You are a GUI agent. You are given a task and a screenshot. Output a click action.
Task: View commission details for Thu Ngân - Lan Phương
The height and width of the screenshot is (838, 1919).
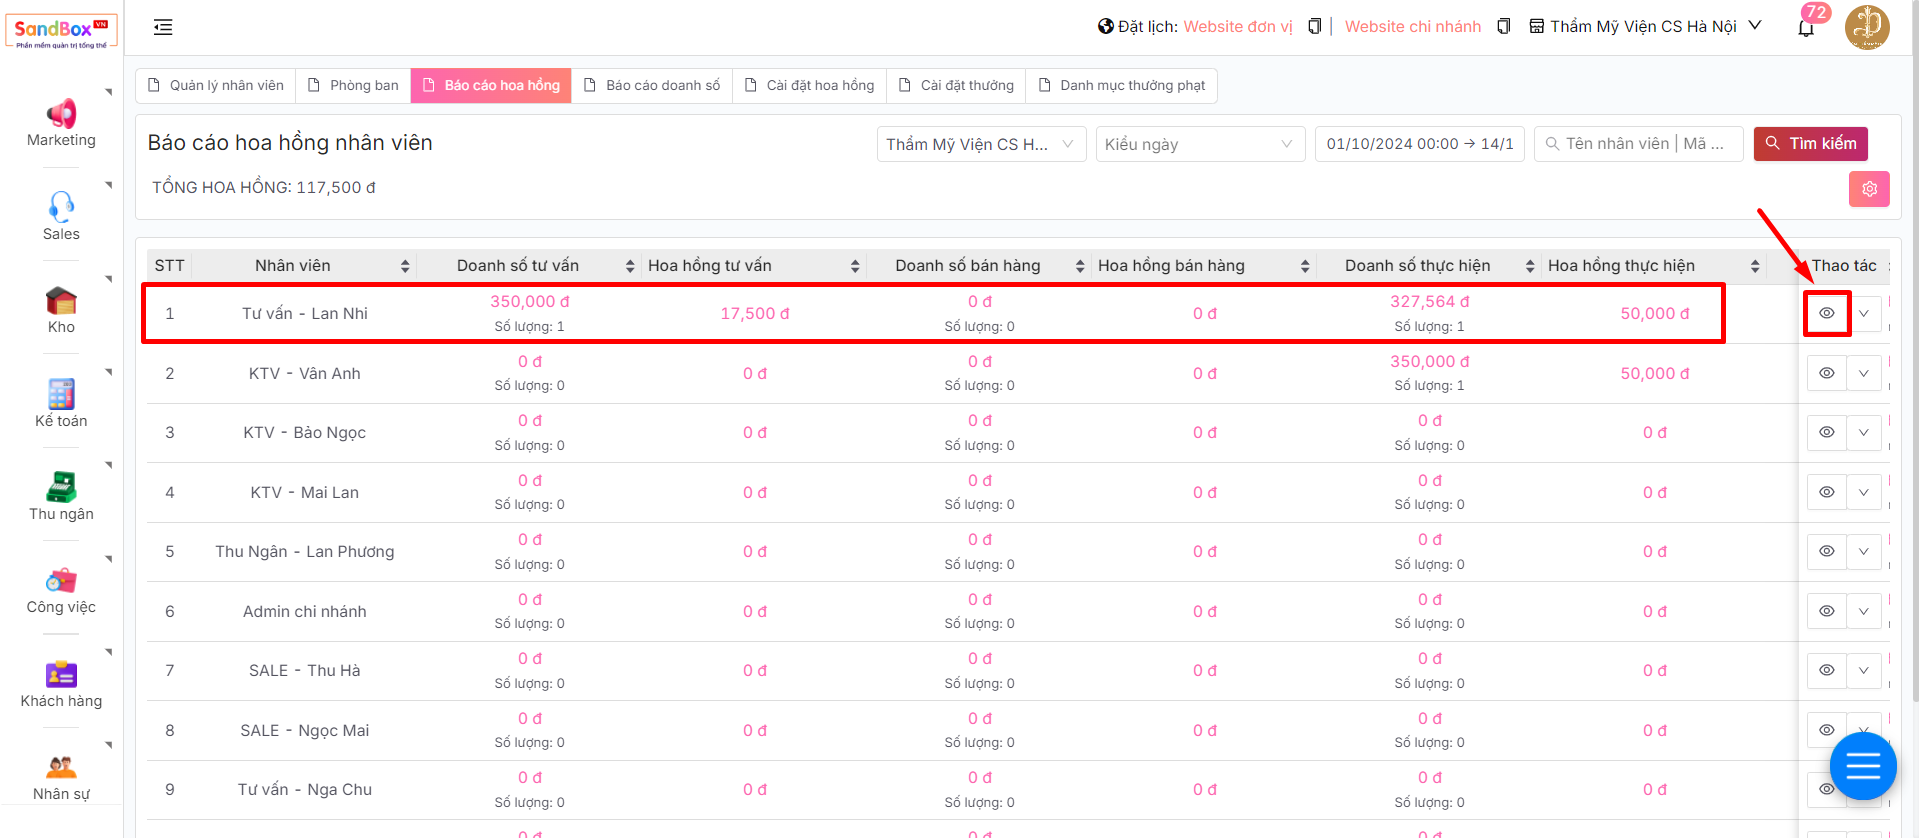(1826, 552)
